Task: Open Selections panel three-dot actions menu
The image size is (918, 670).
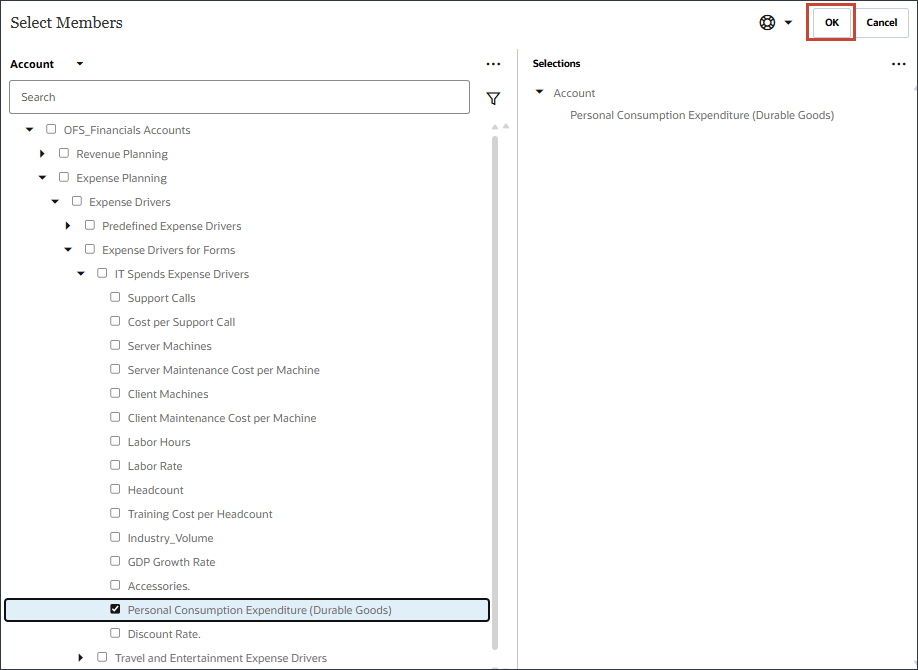Action: point(898,64)
